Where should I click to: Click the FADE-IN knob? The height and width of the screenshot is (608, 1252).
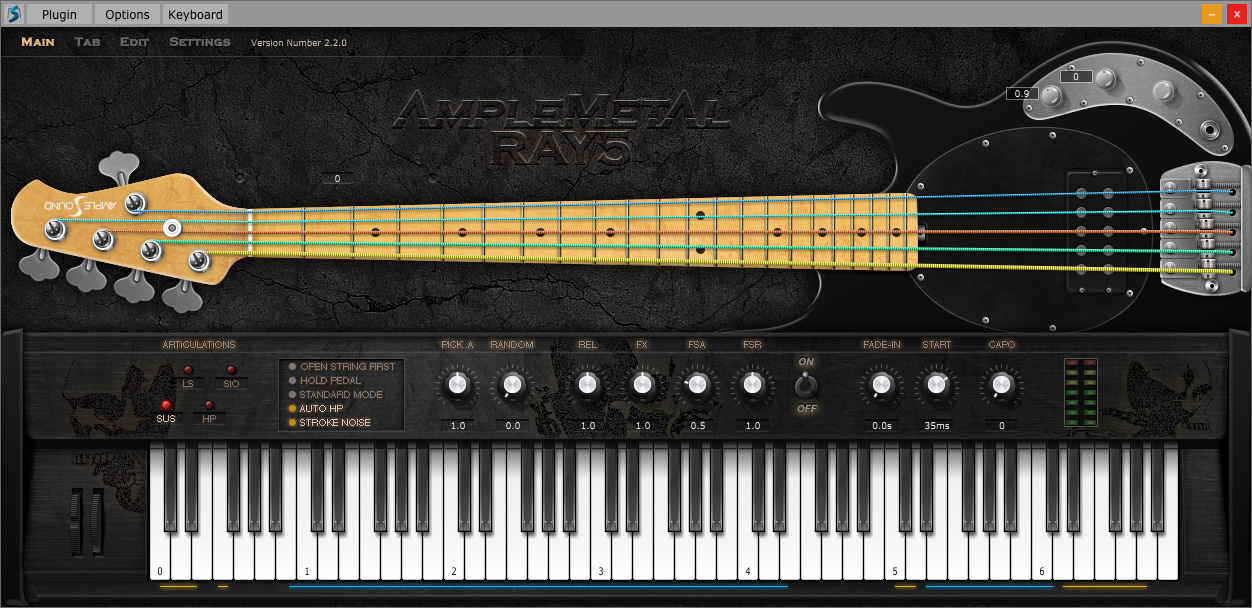point(881,384)
